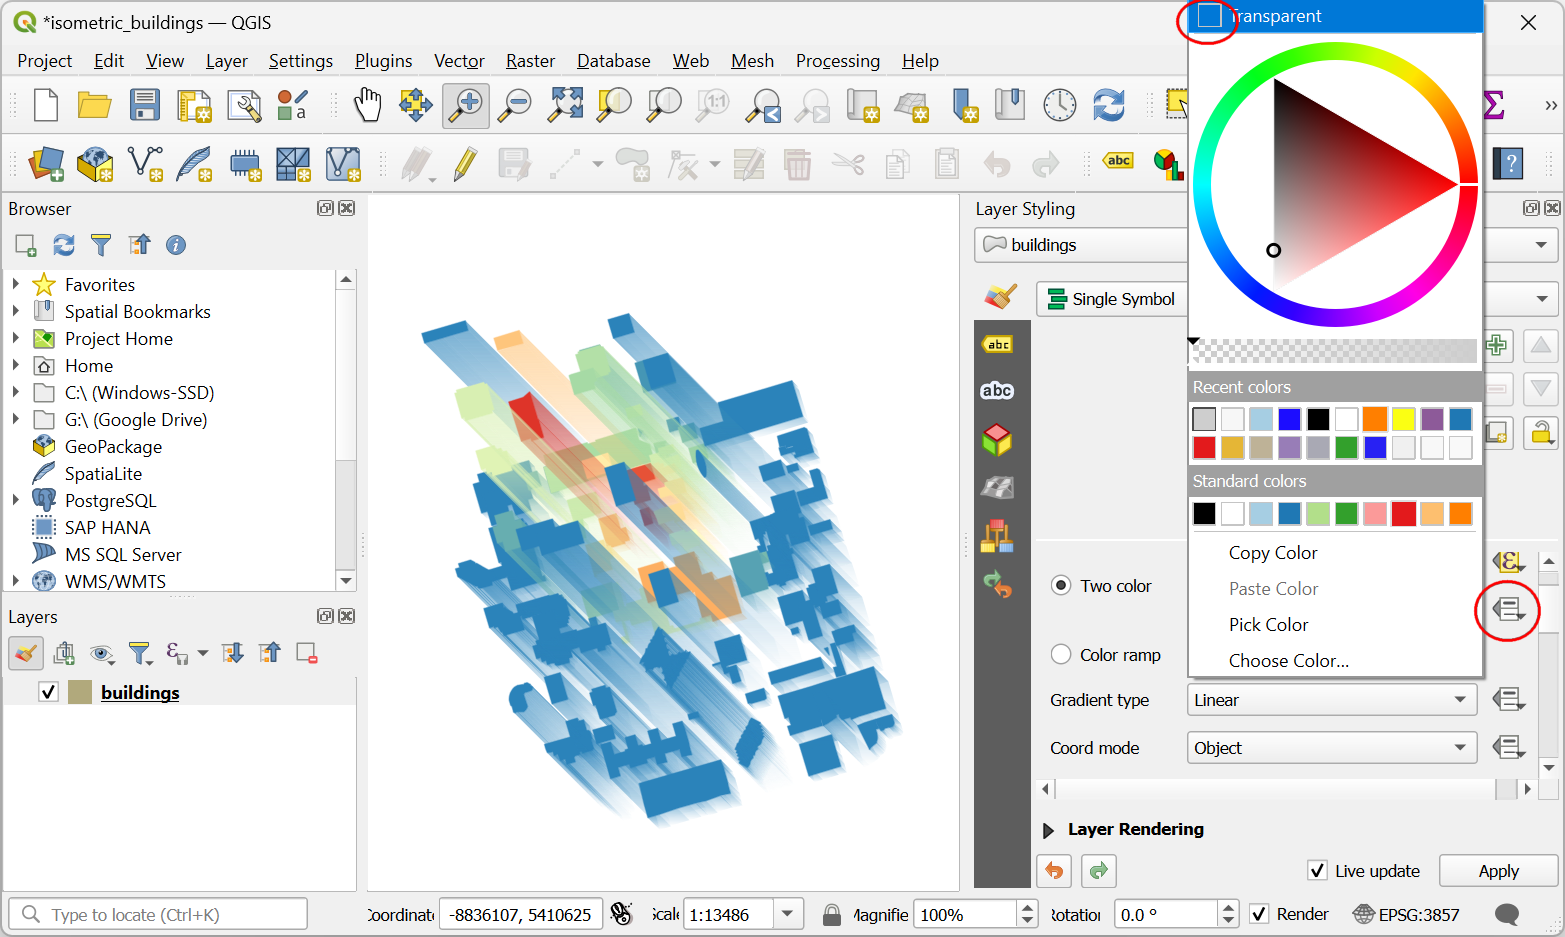This screenshot has width=1565, height=937.
Task: Disable the Live update checkbox
Action: 1318,871
